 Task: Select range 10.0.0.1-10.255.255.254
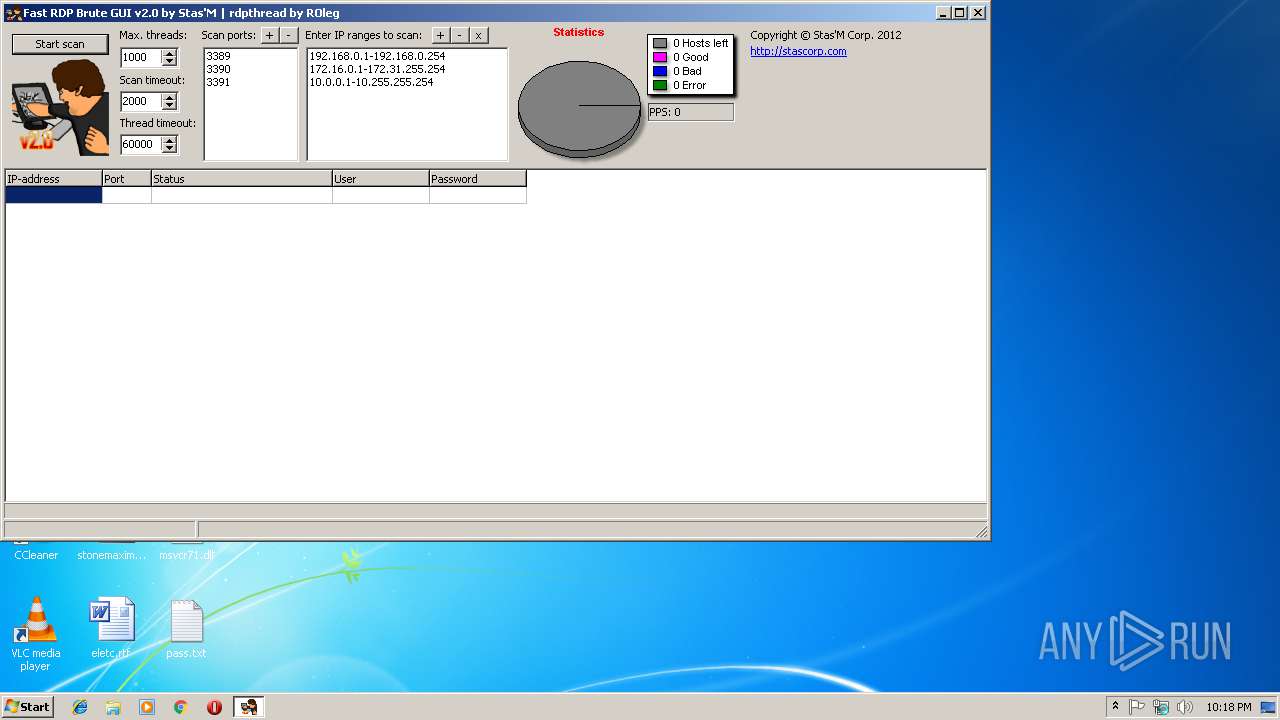point(371,82)
